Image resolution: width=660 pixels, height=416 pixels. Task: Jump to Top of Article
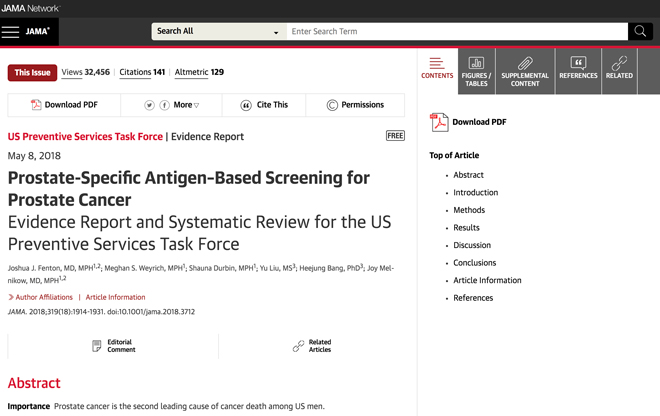(x=454, y=155)
